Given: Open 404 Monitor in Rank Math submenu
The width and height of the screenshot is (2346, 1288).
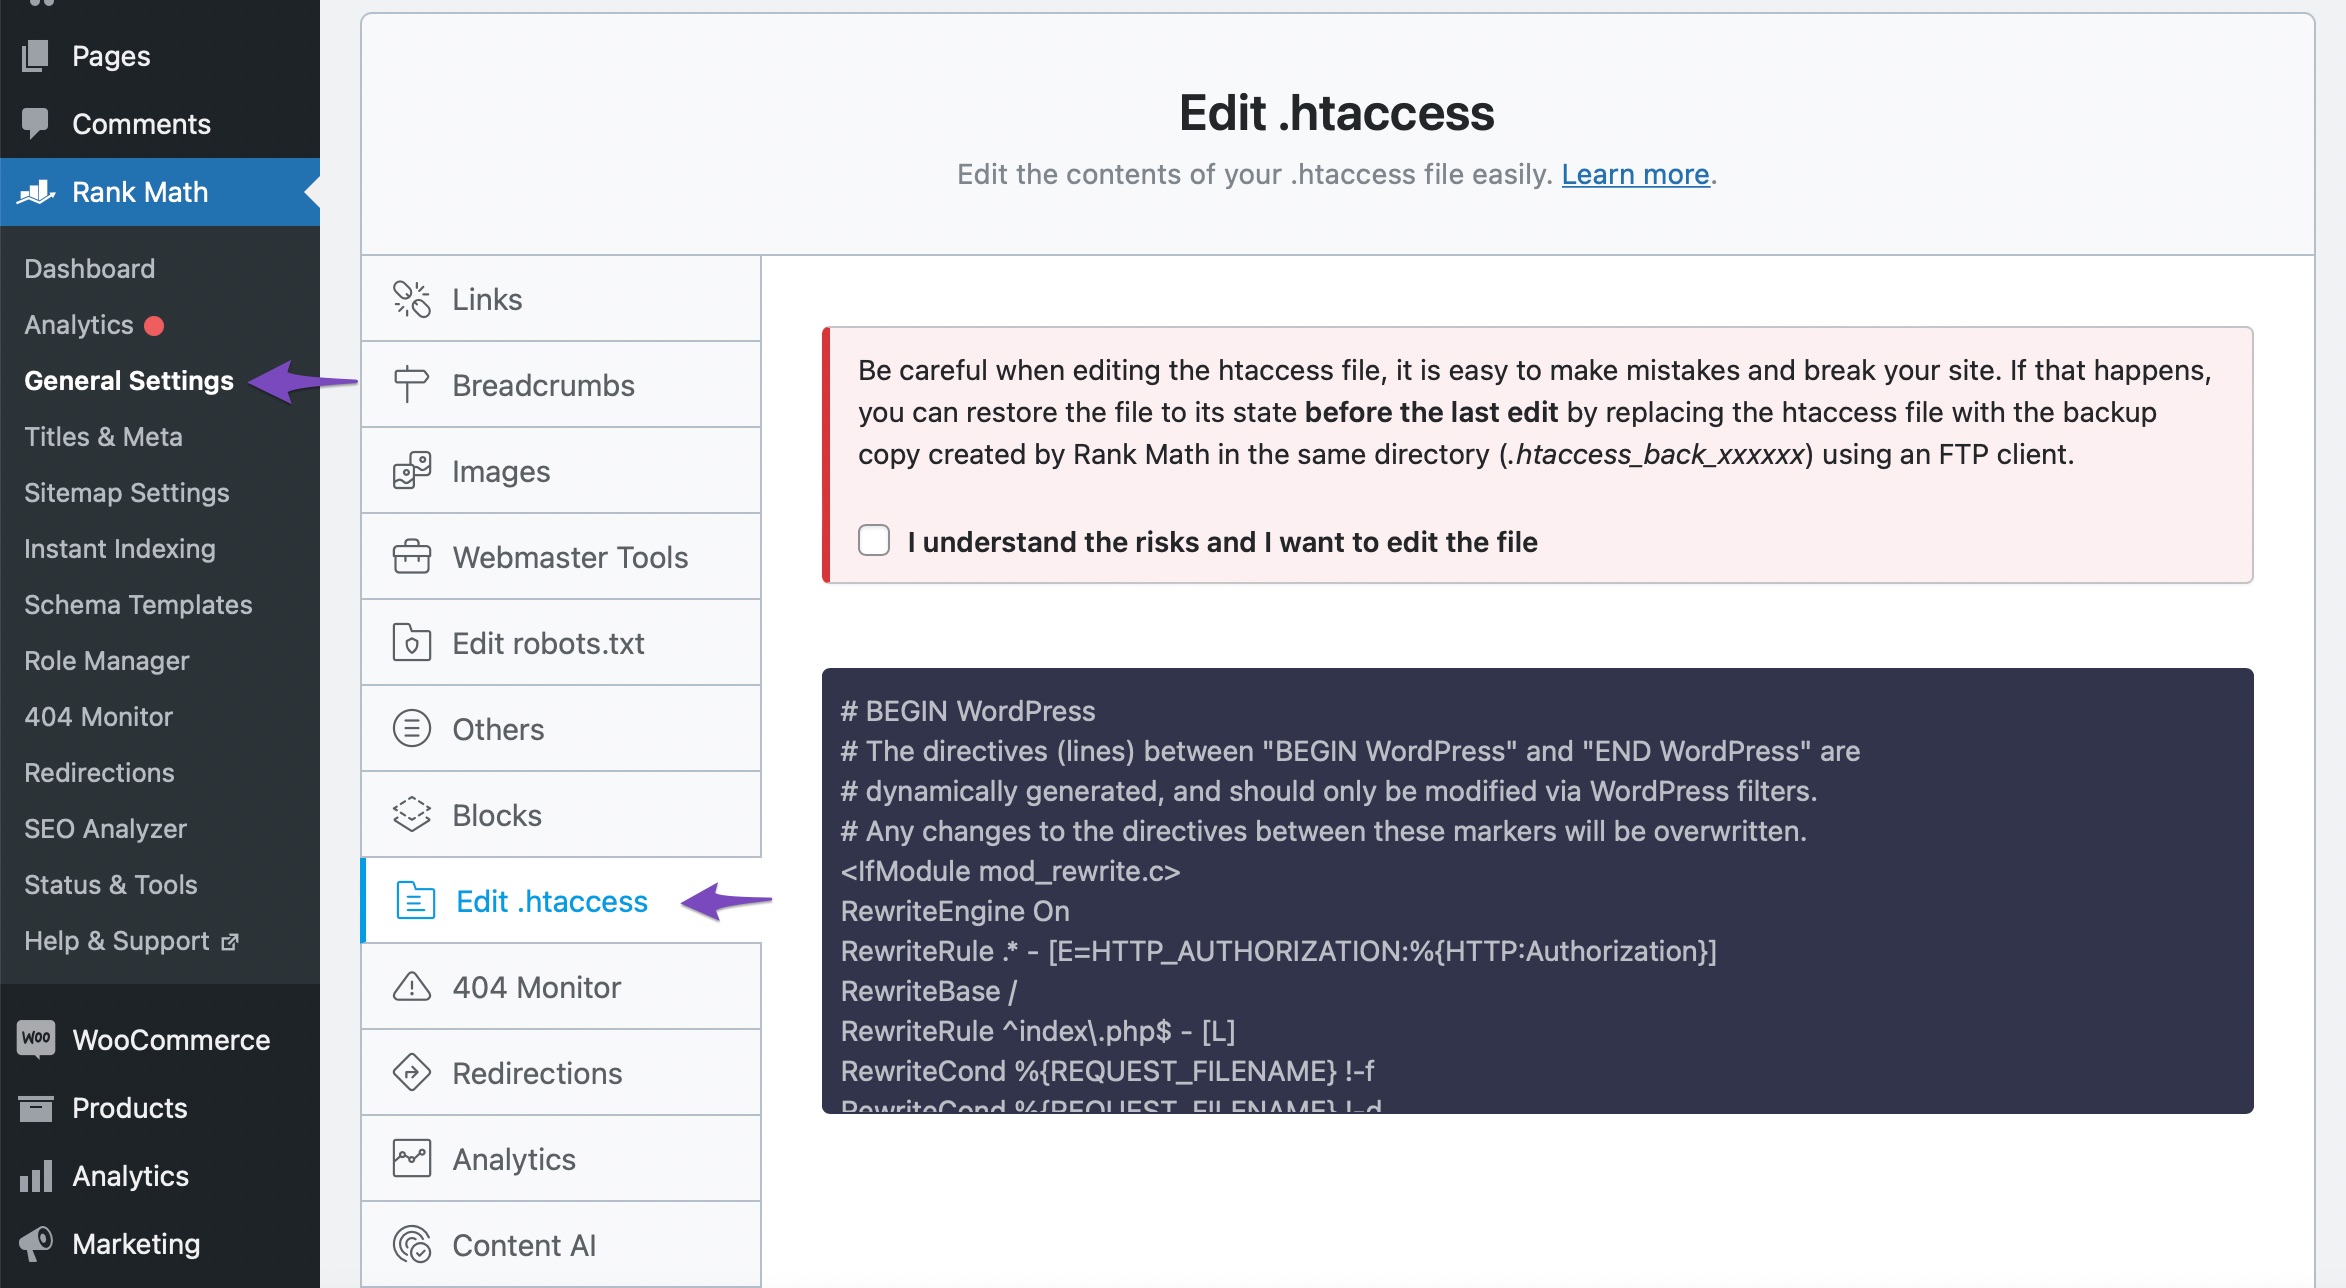Looking at the screenshot, I should point(99,717).
